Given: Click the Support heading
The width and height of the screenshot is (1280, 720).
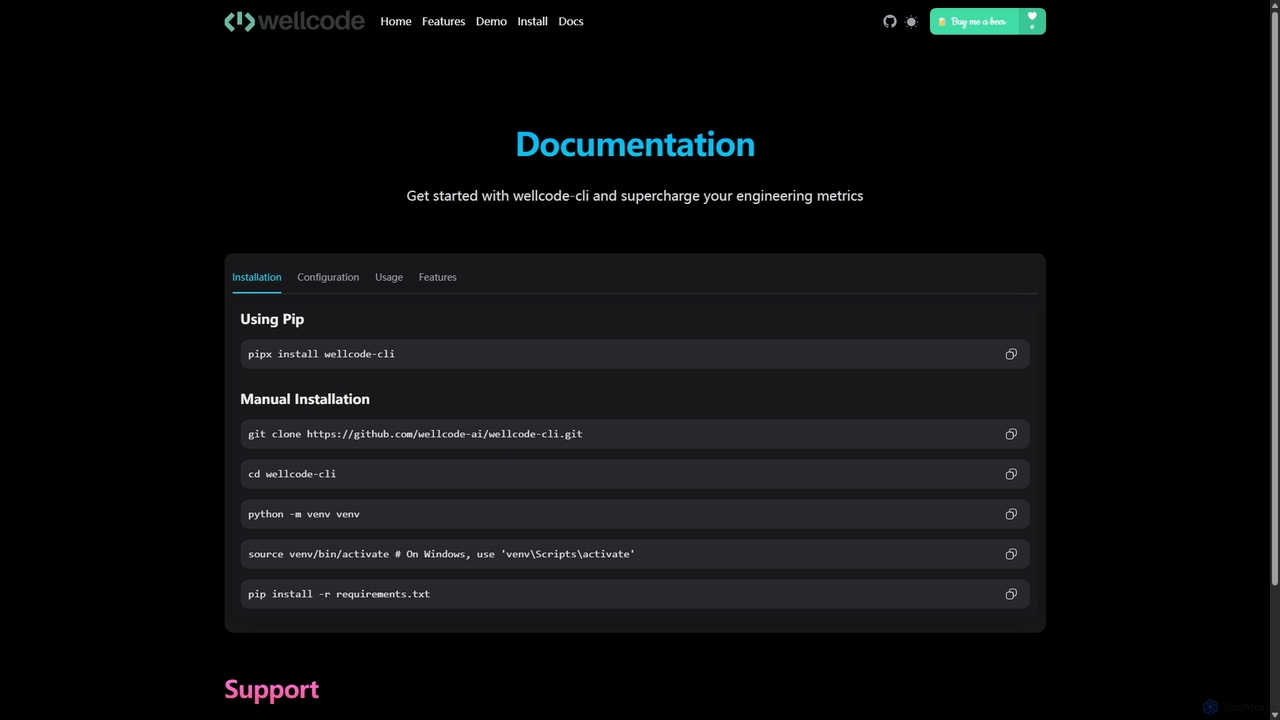Looking at the screenshot, I should click(271, 689).
